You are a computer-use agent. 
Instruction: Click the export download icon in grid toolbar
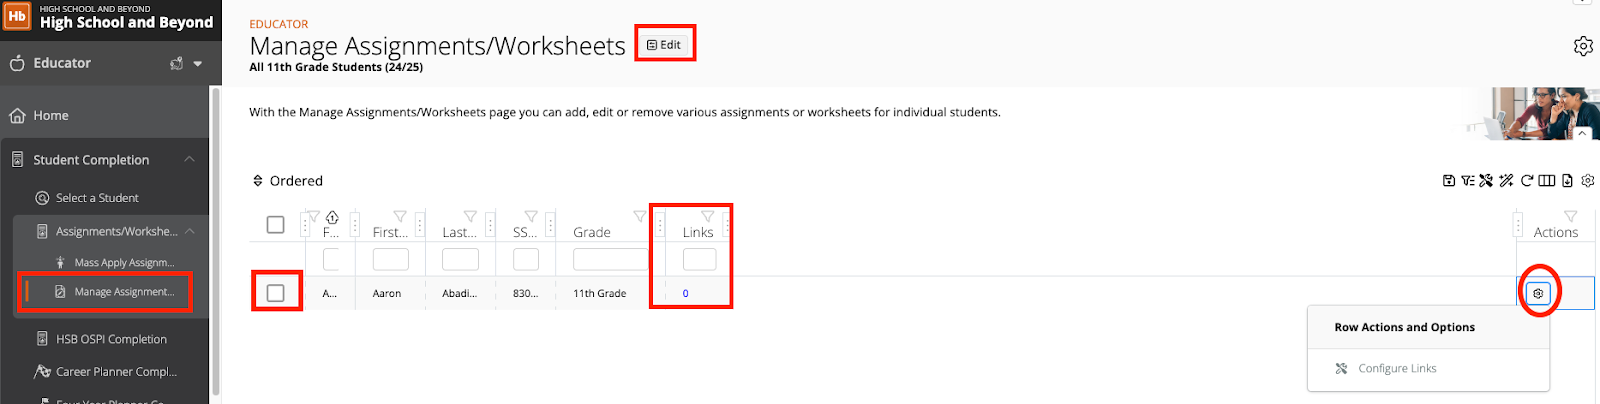1567,181
